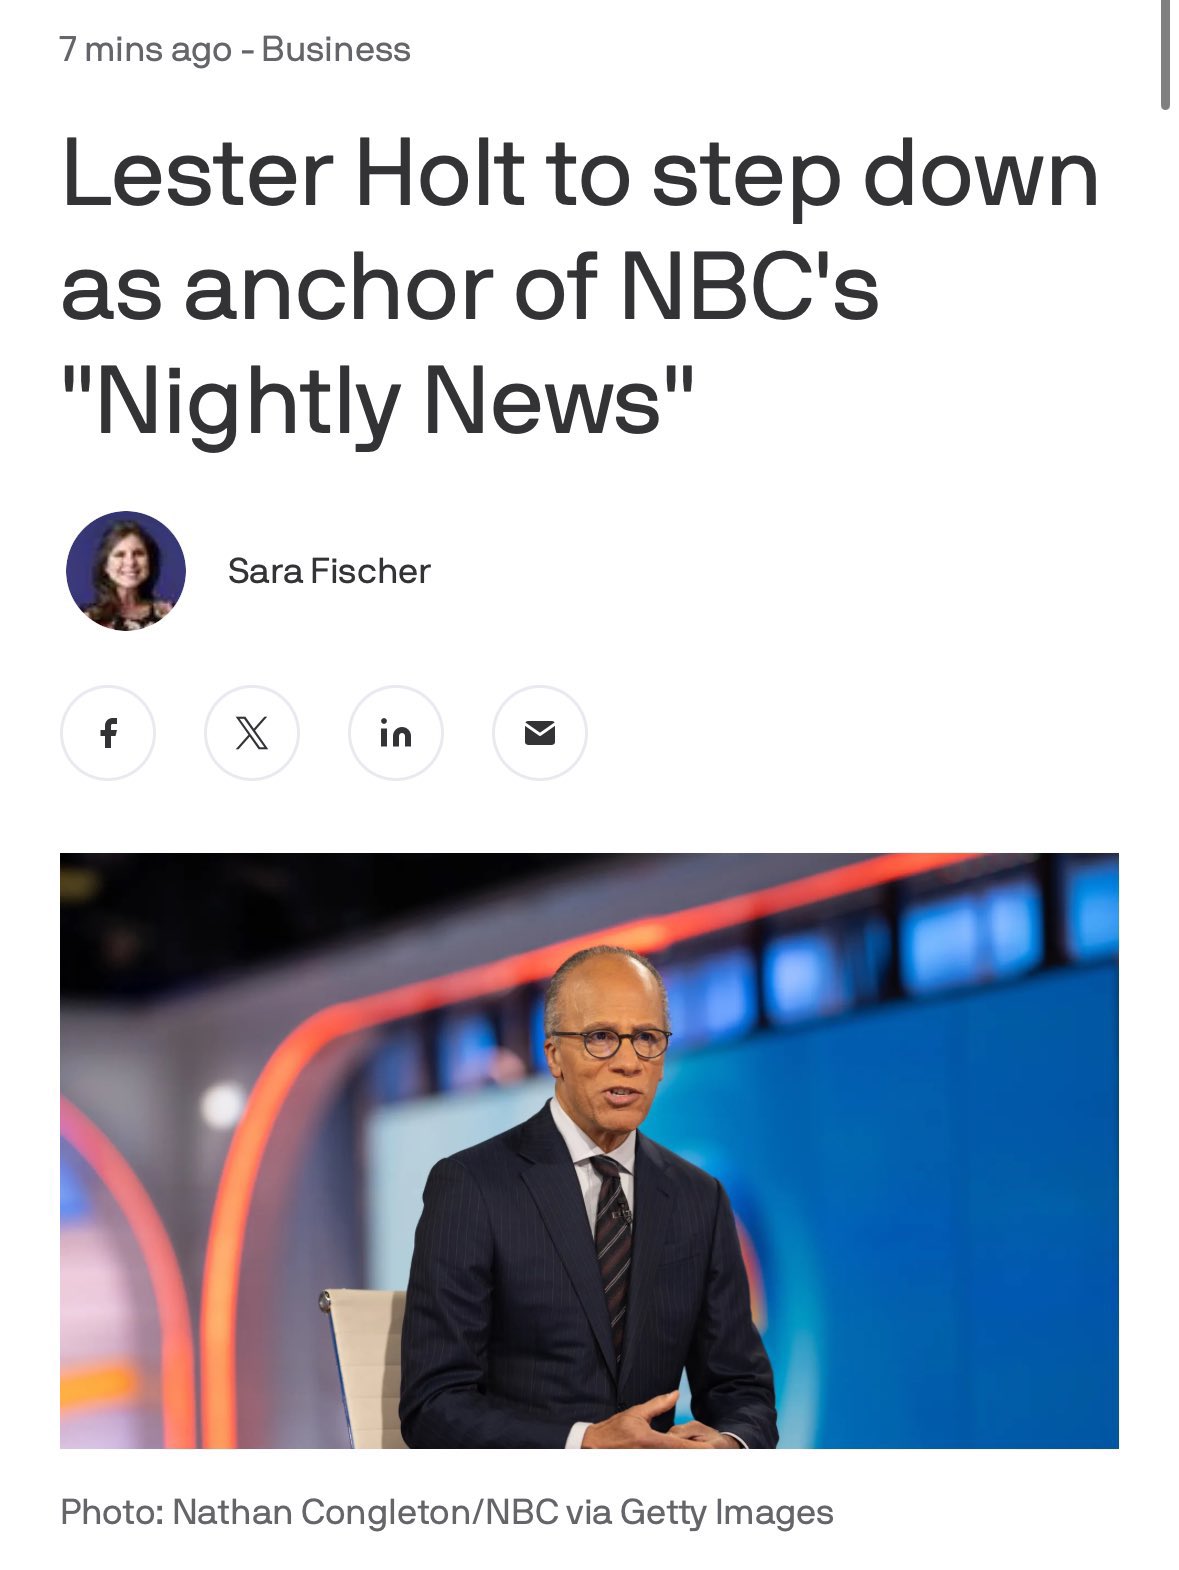Click the Lester Holt headline text

pos(580,287)
